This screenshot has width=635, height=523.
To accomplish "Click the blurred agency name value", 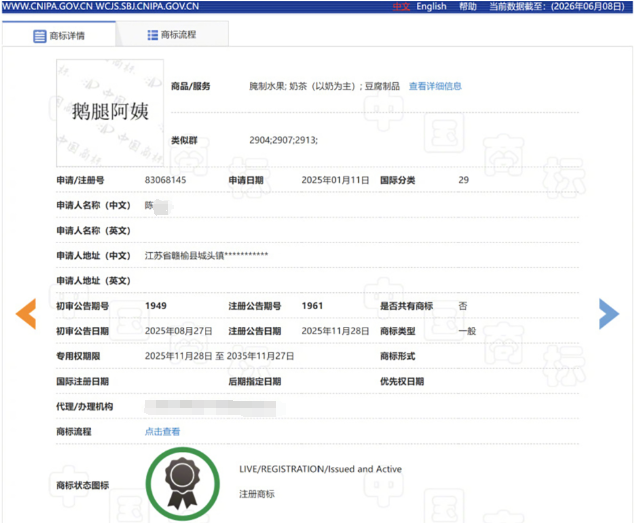I will [x=211, y=408].
